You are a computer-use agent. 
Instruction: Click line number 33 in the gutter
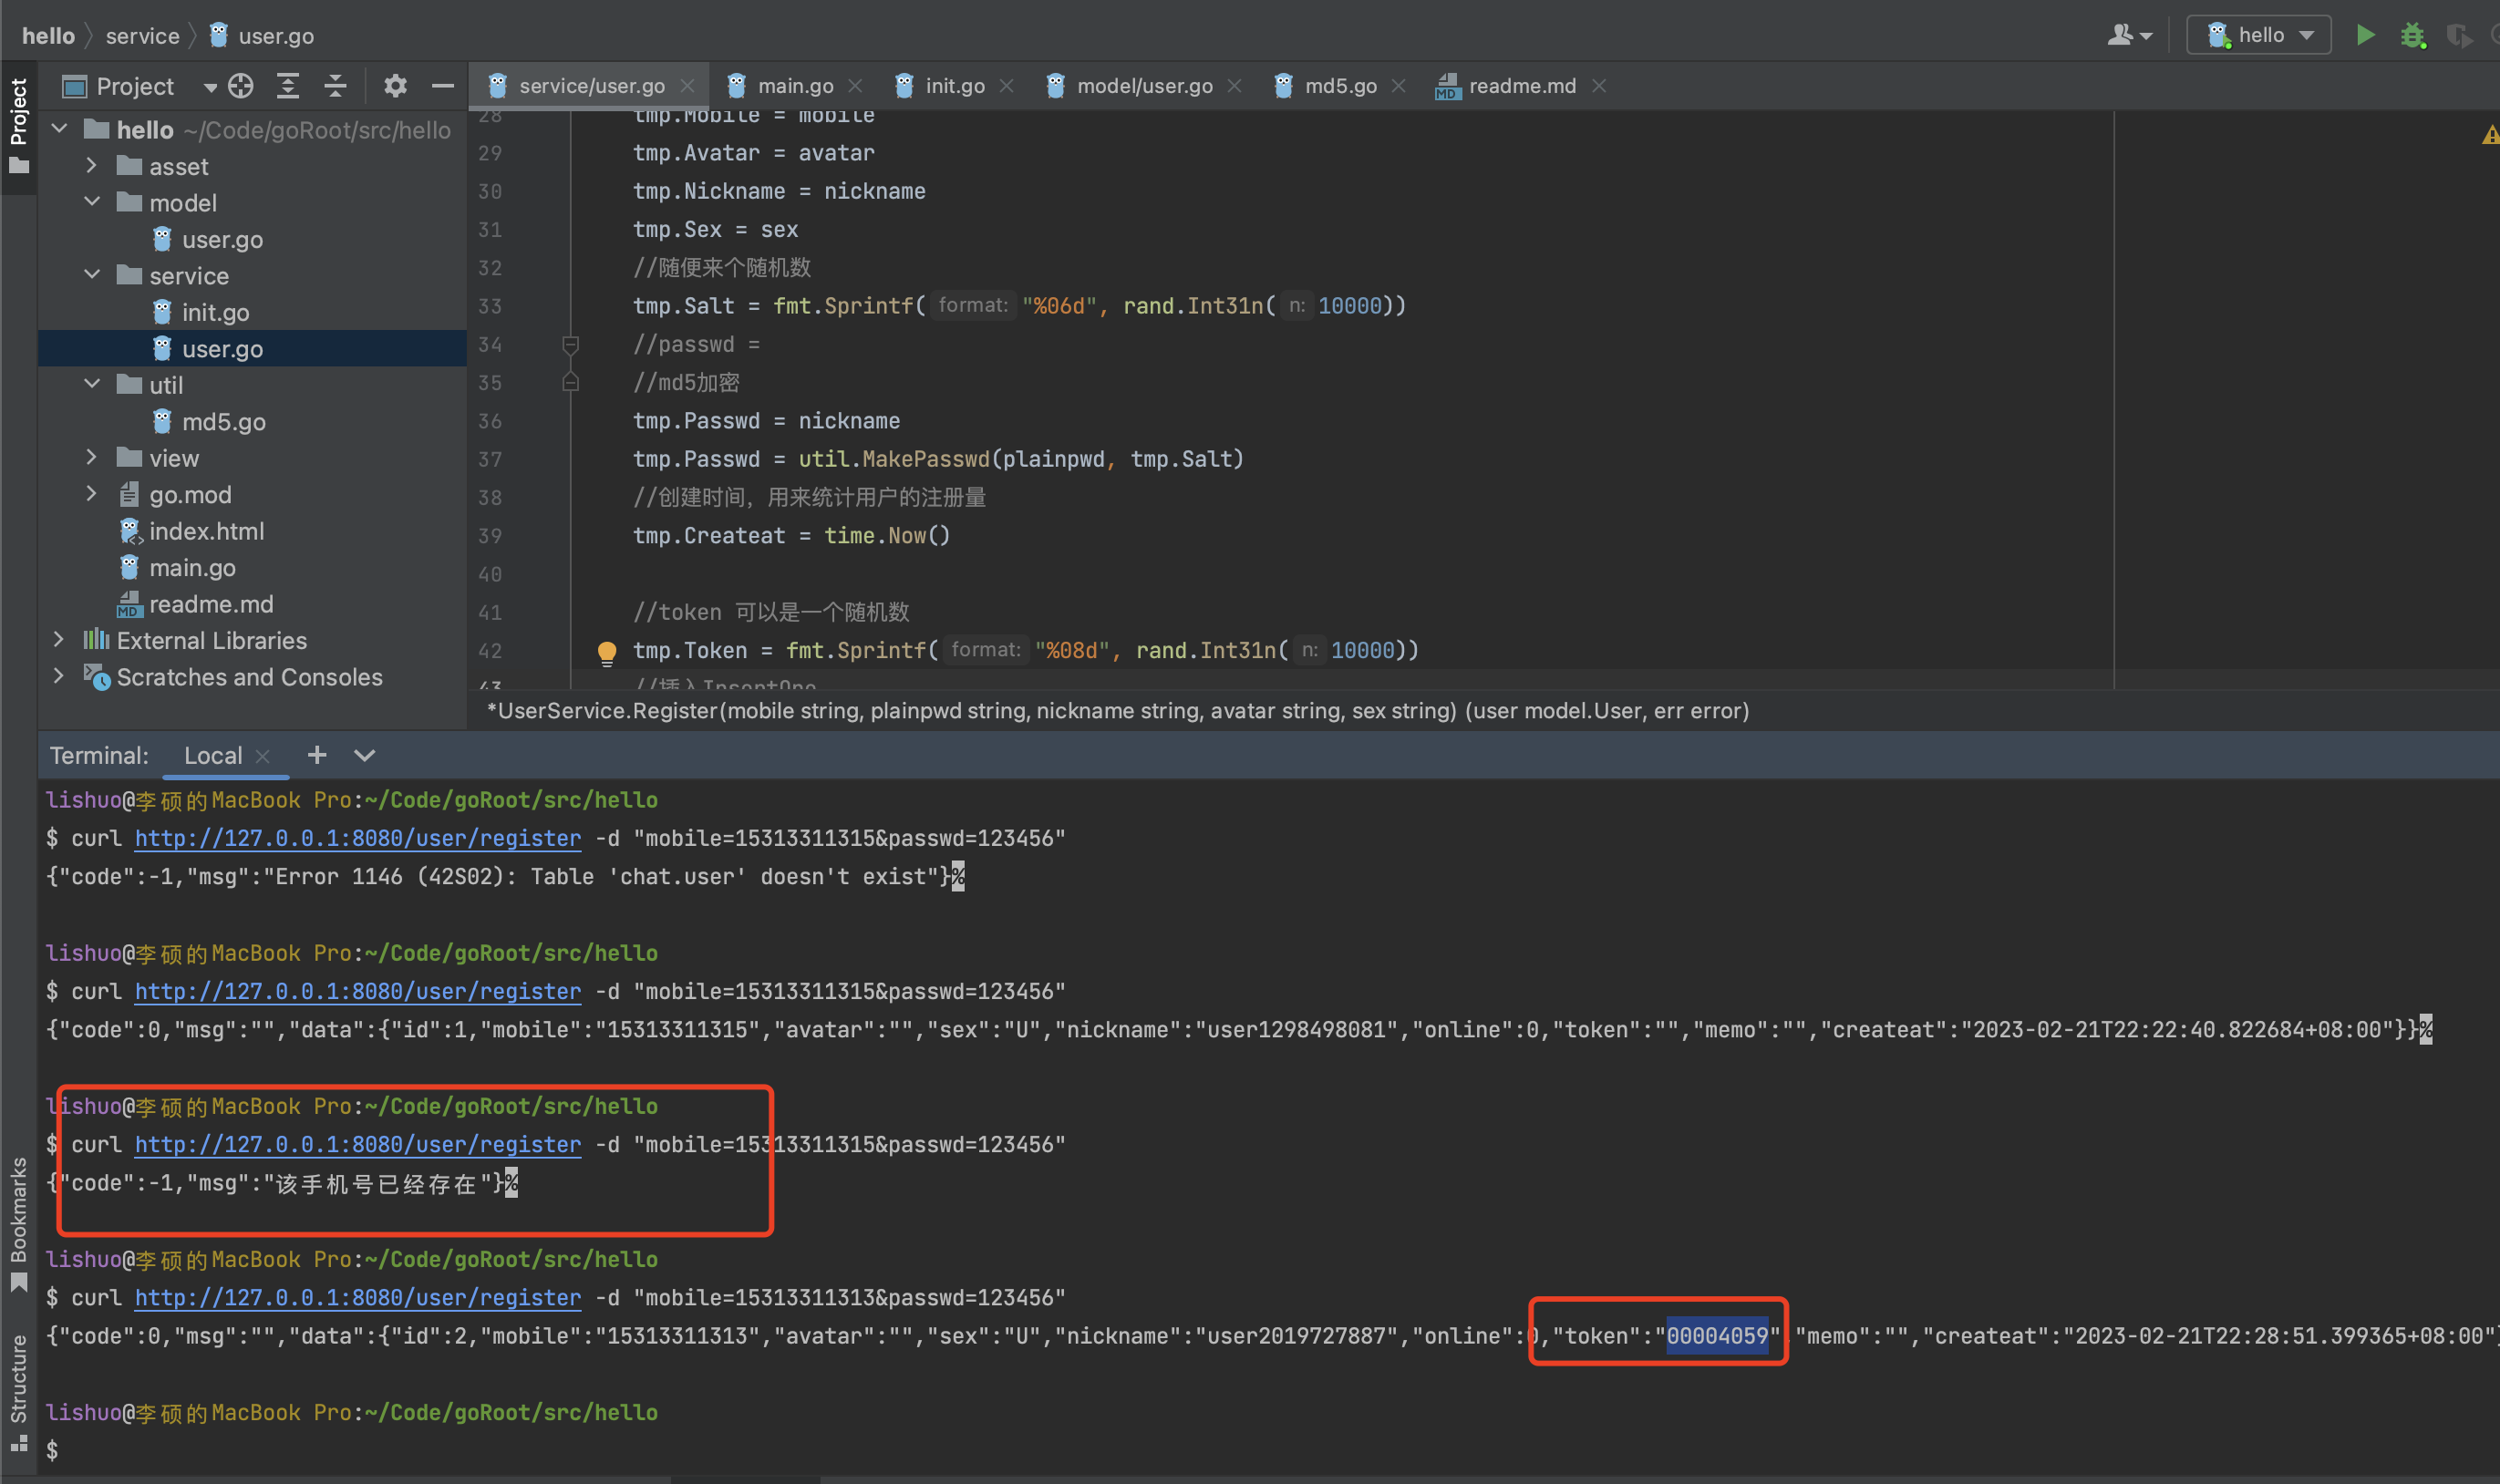pos(490,306)
